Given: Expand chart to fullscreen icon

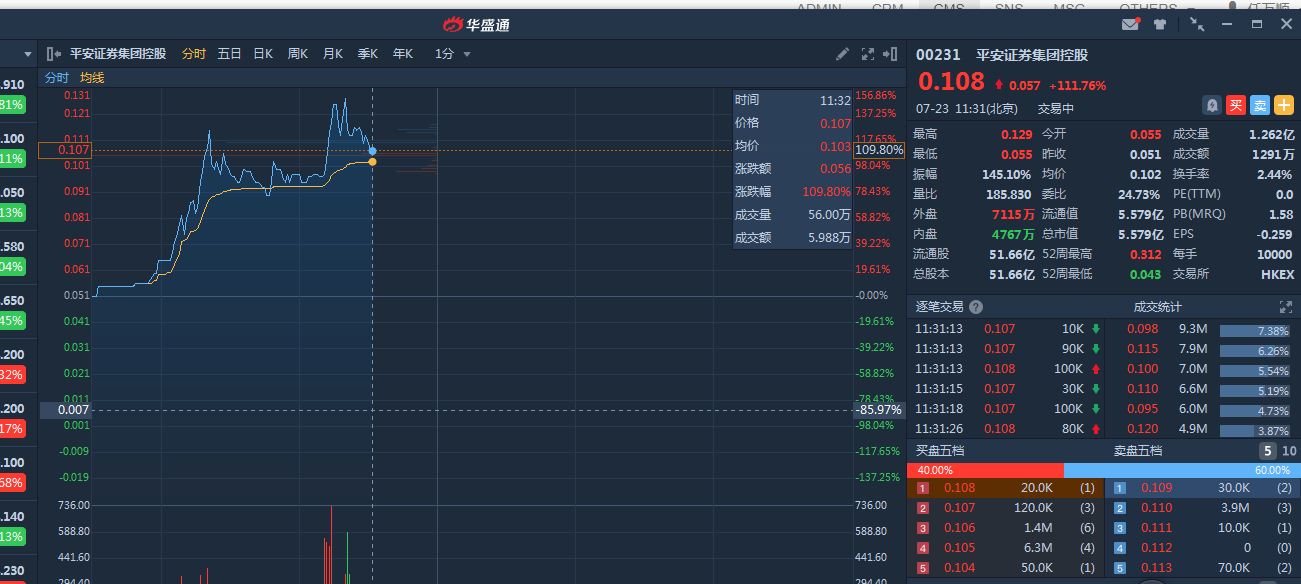Looking at the screenshot, I should [x=868, y=54].
